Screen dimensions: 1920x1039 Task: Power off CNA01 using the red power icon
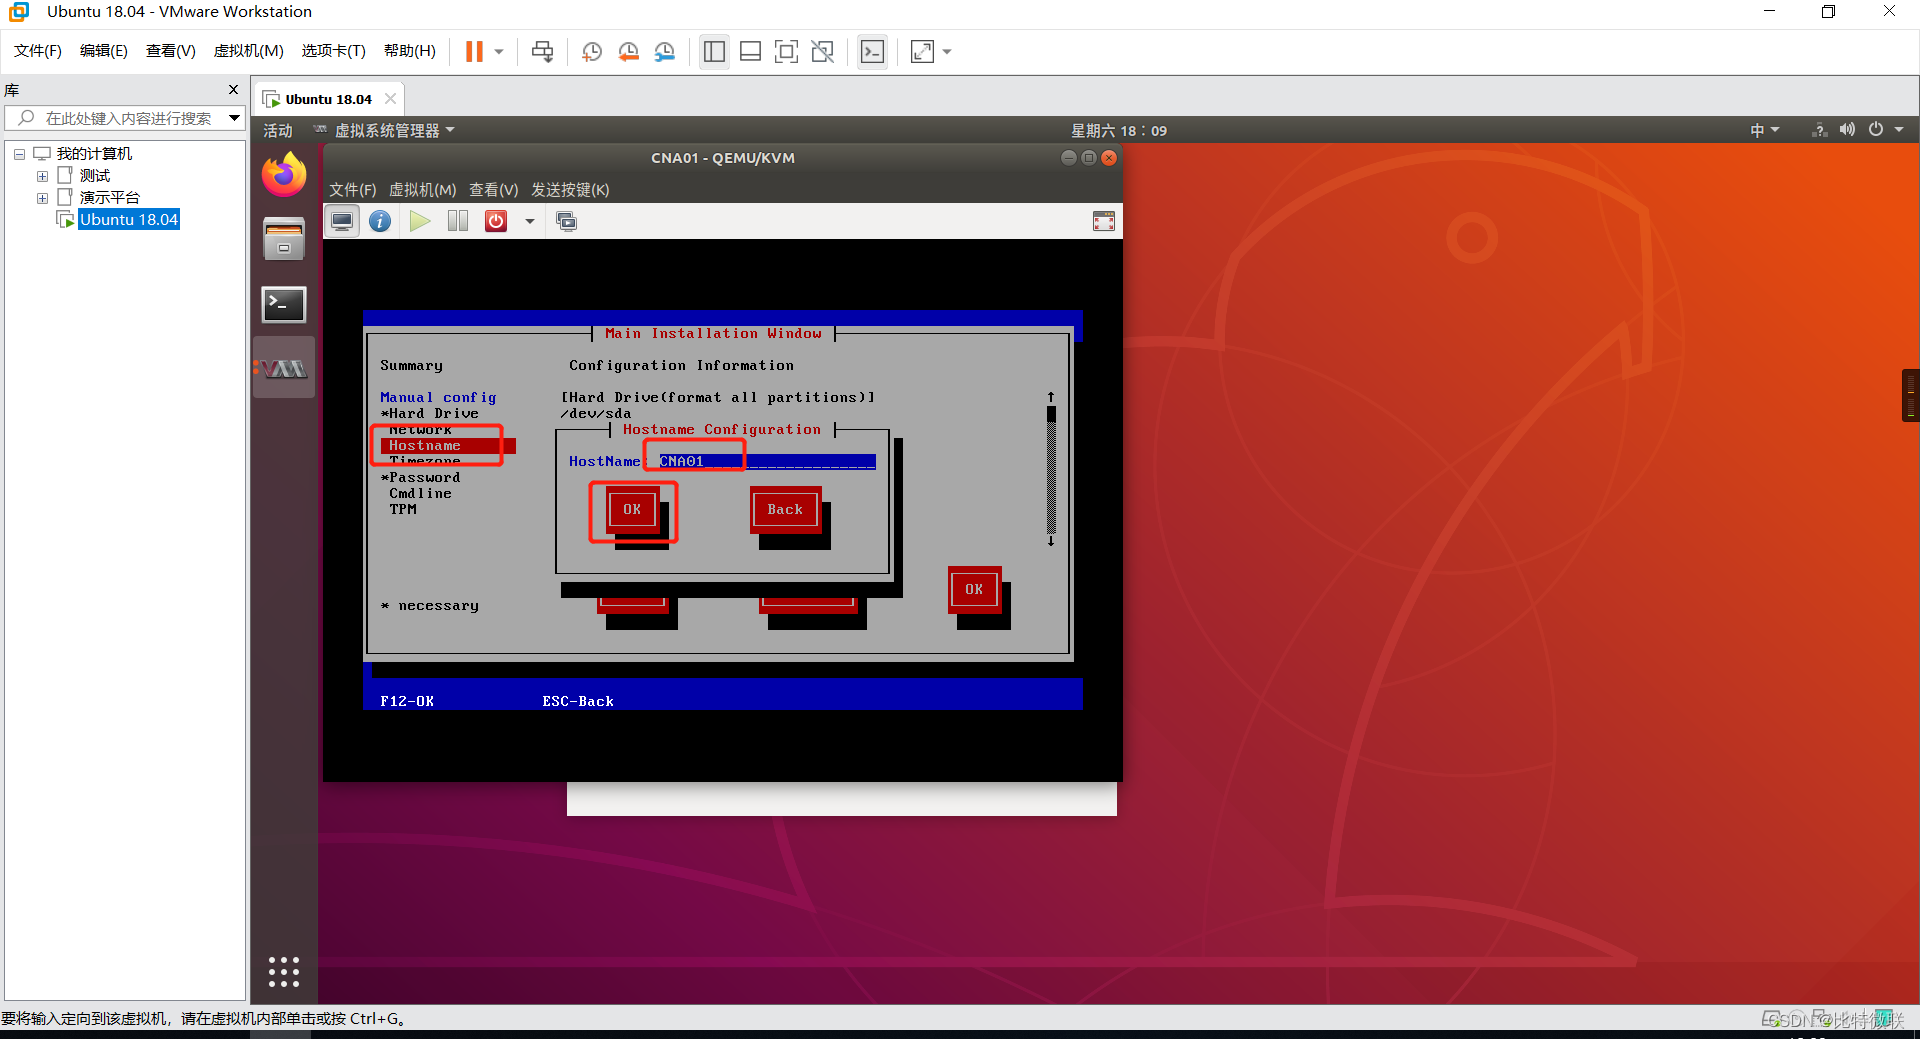(496, 221)
